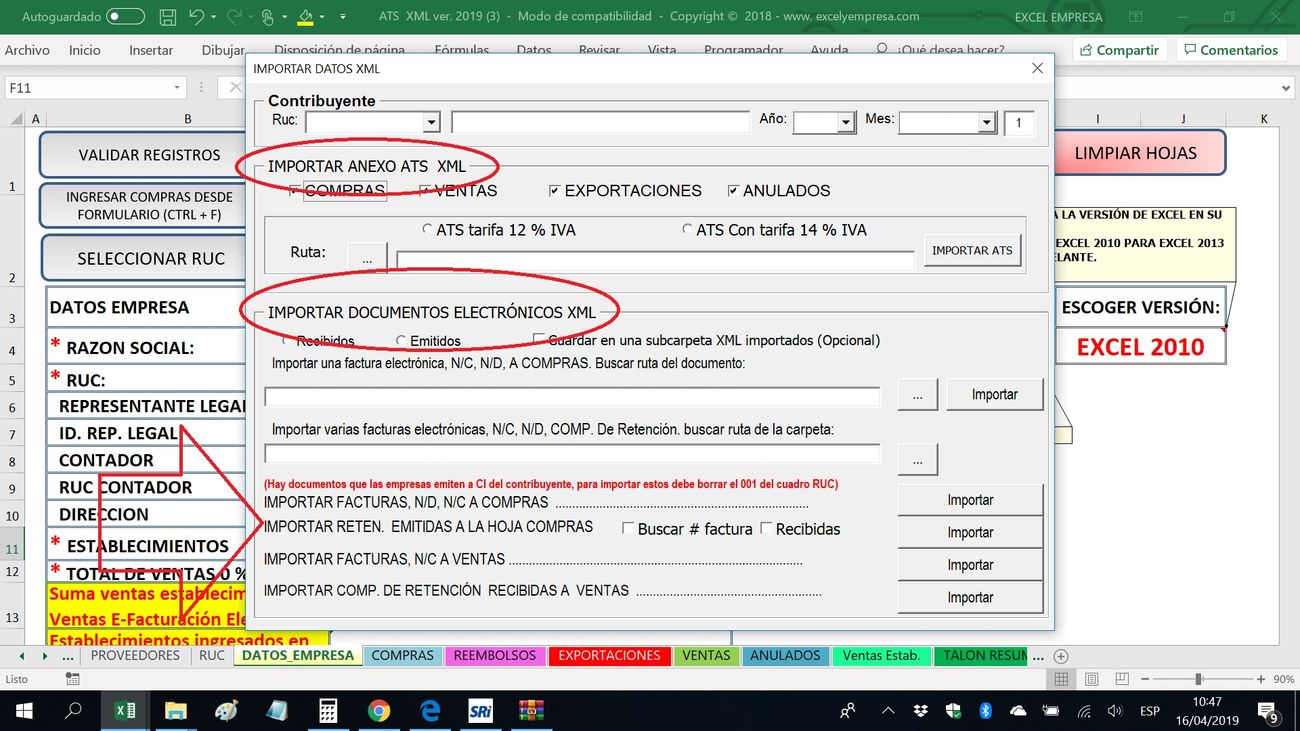Open the Ruc combo box dropdown
Image resolution: width=1300 pixels, height=731 pixels.
[431, 122]
